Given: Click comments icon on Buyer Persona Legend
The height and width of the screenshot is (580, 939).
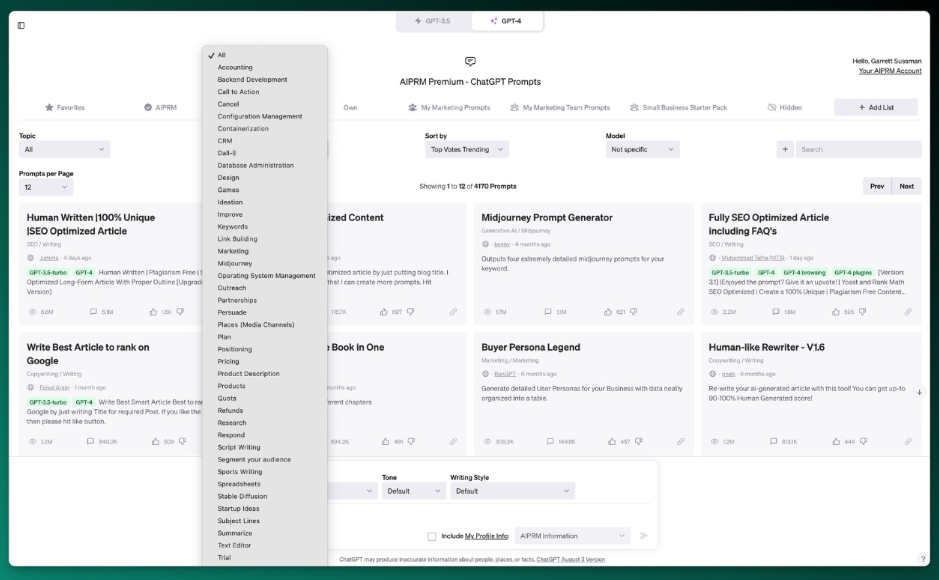Looking at the screenshot, I should (550, 442).
